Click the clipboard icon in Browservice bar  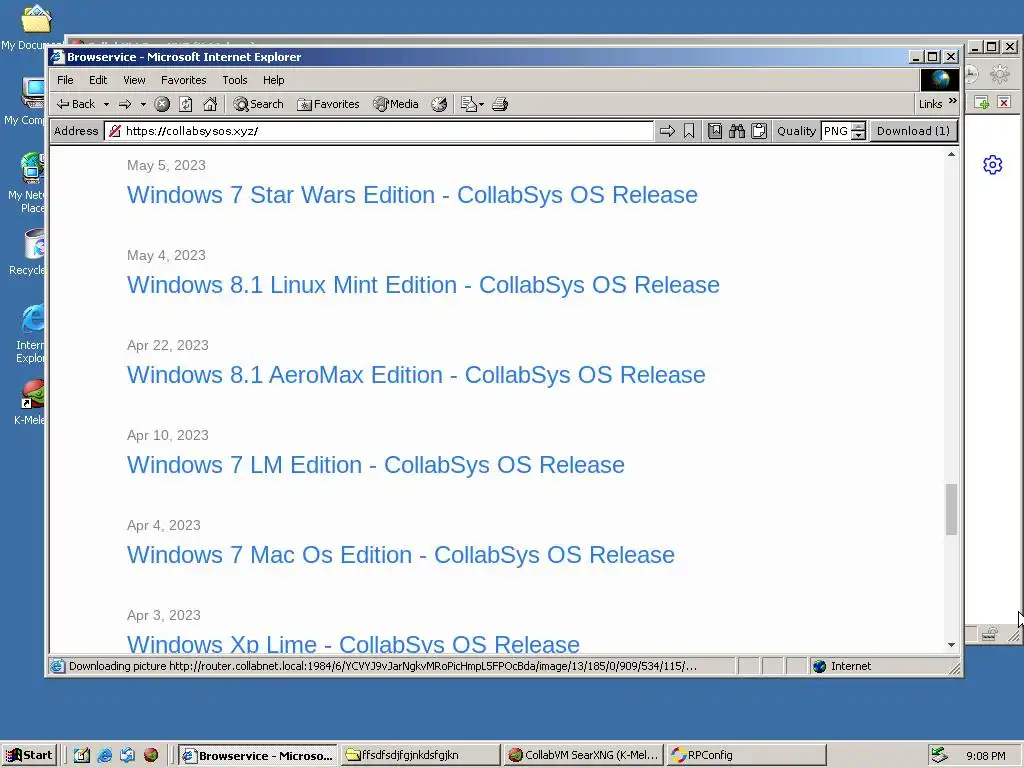[759, 131]
